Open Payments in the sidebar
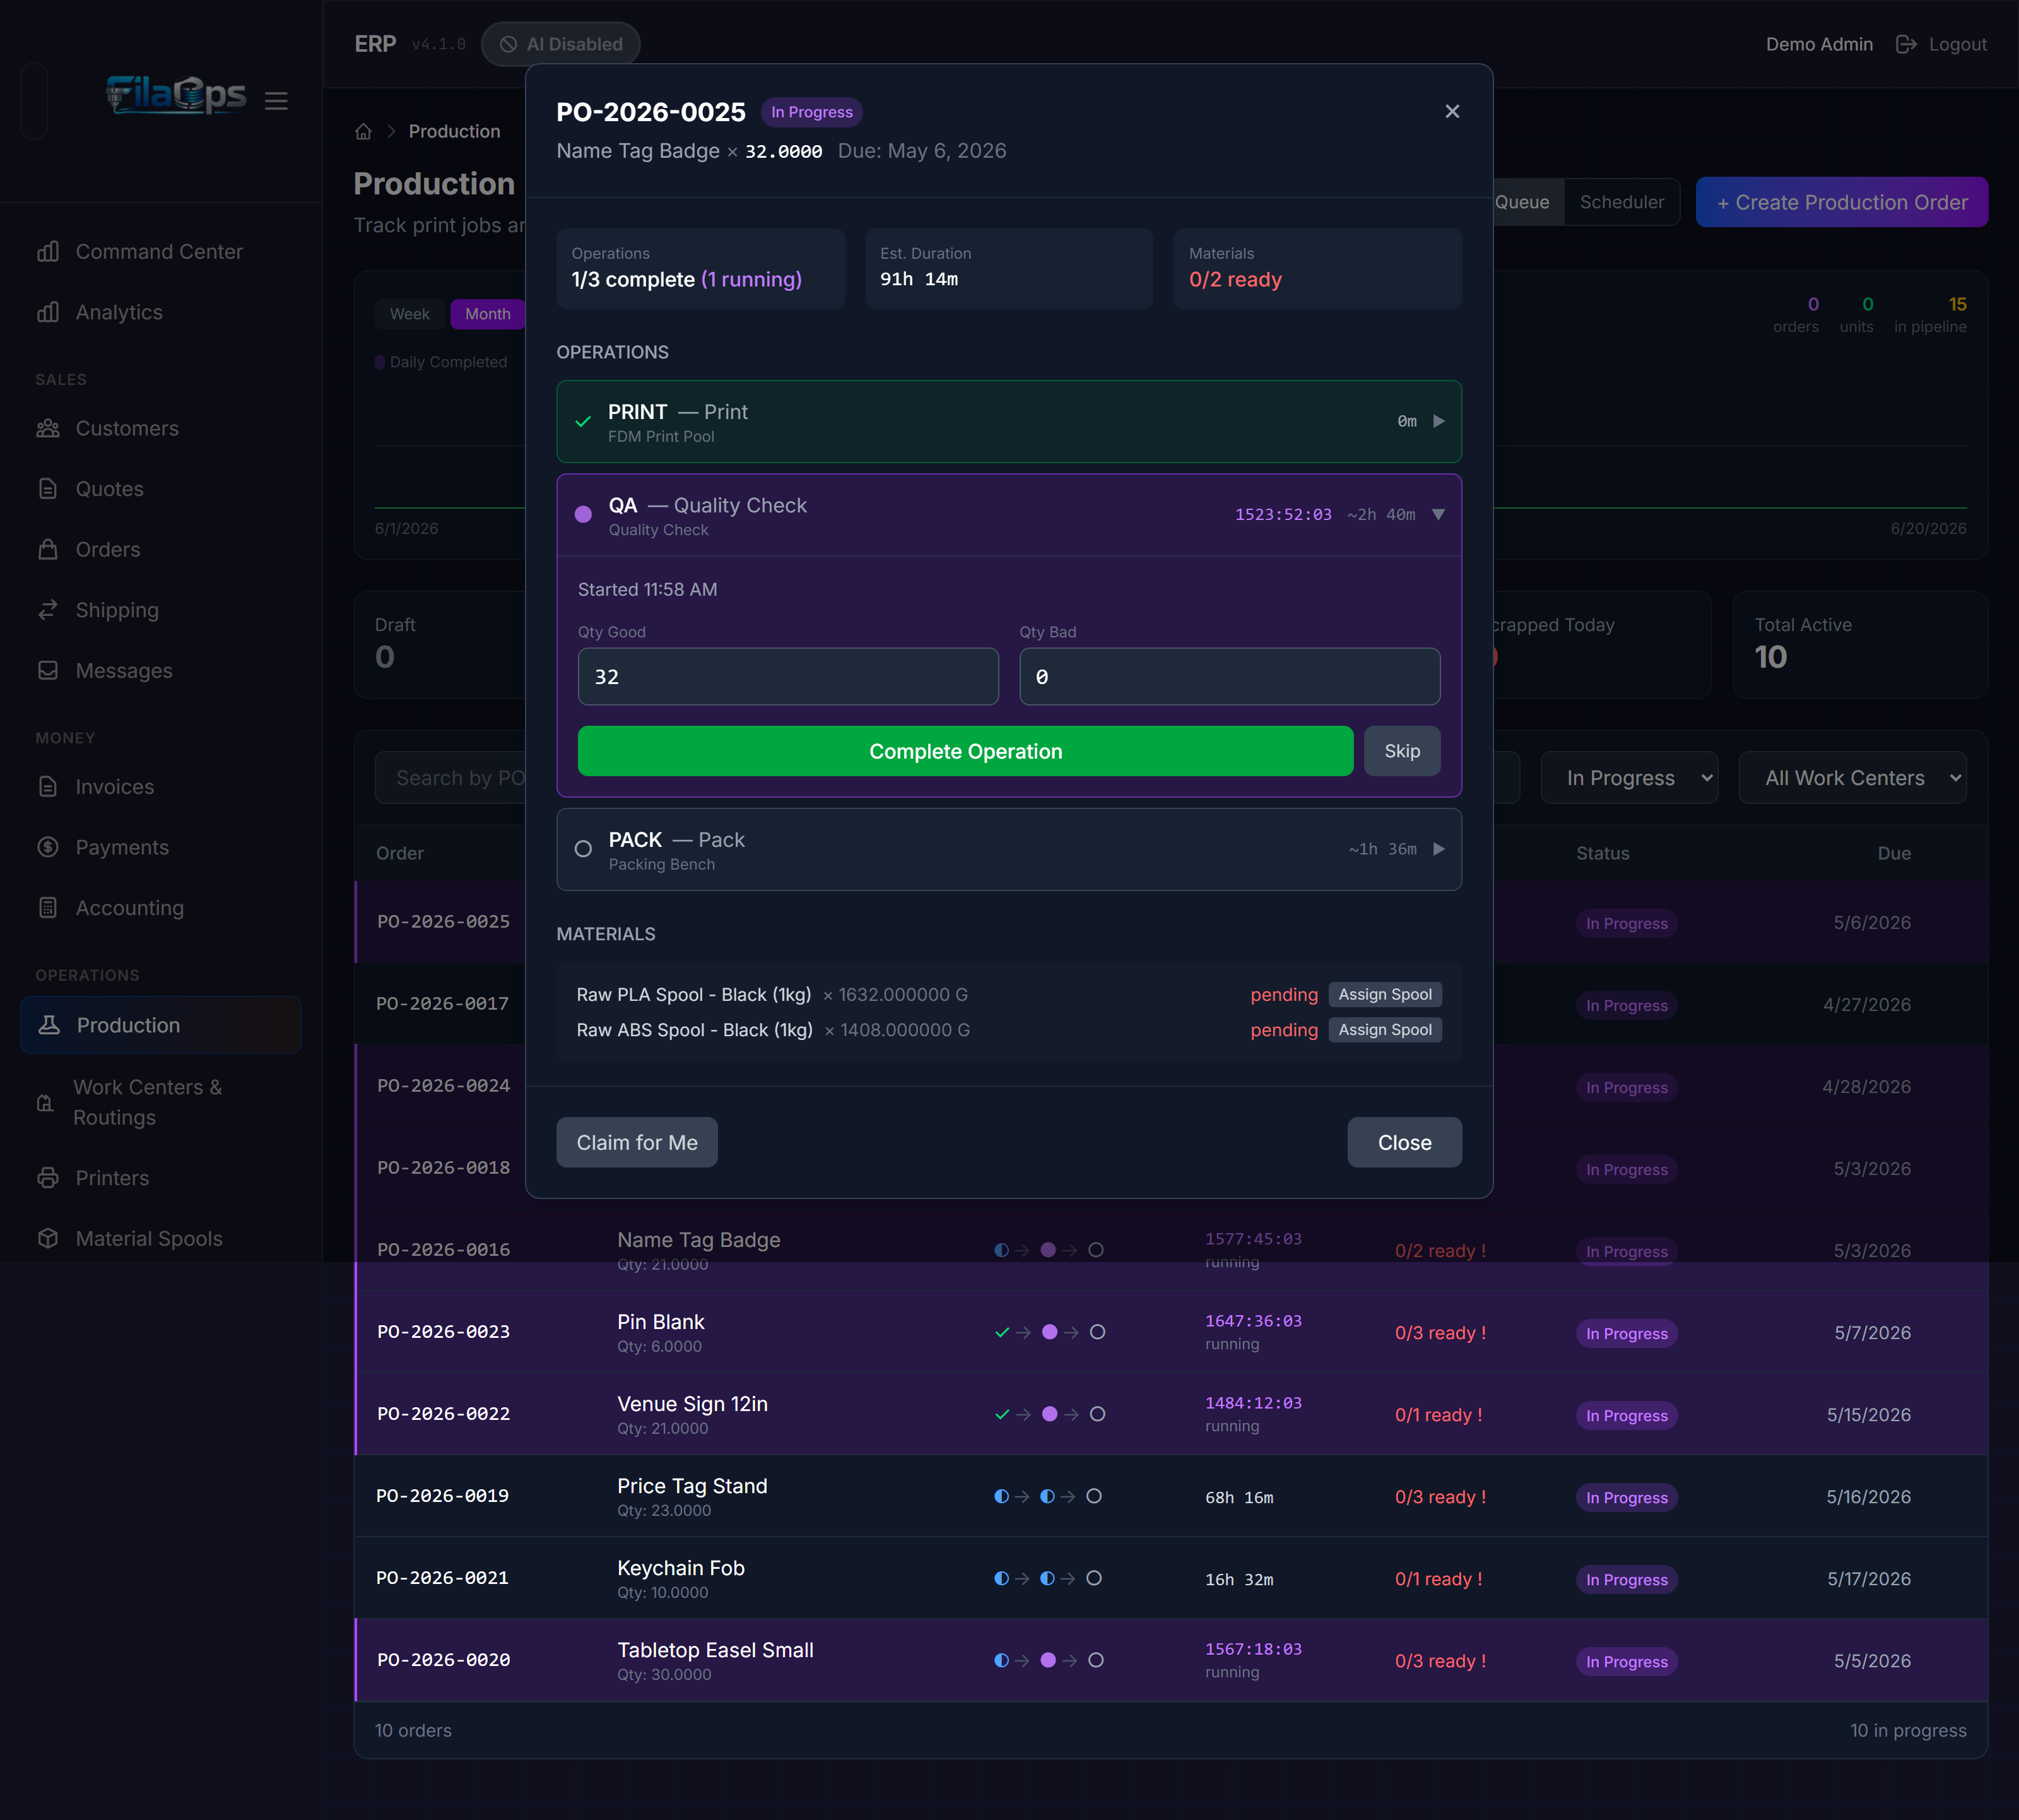Screen dimensions: 2019x1820 tap(160, 848)
